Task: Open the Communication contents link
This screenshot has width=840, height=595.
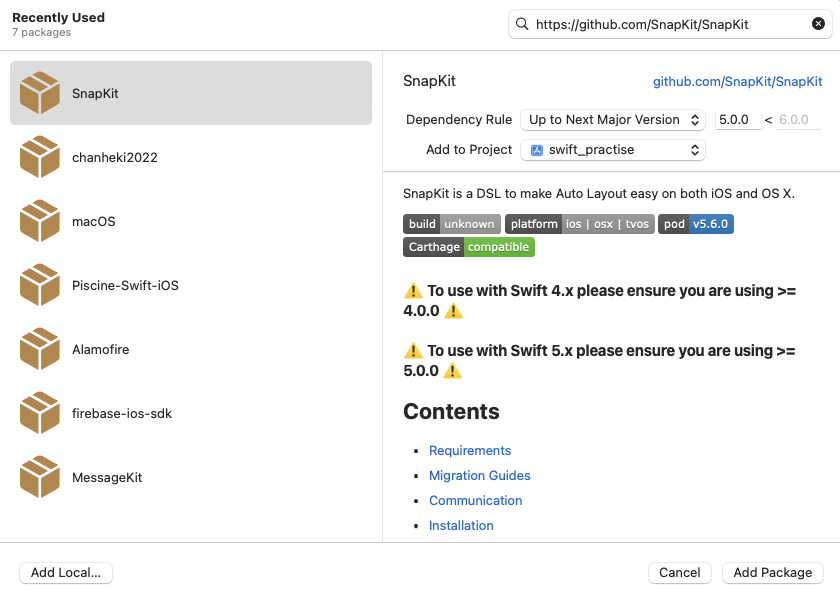Action: point(476,500)
